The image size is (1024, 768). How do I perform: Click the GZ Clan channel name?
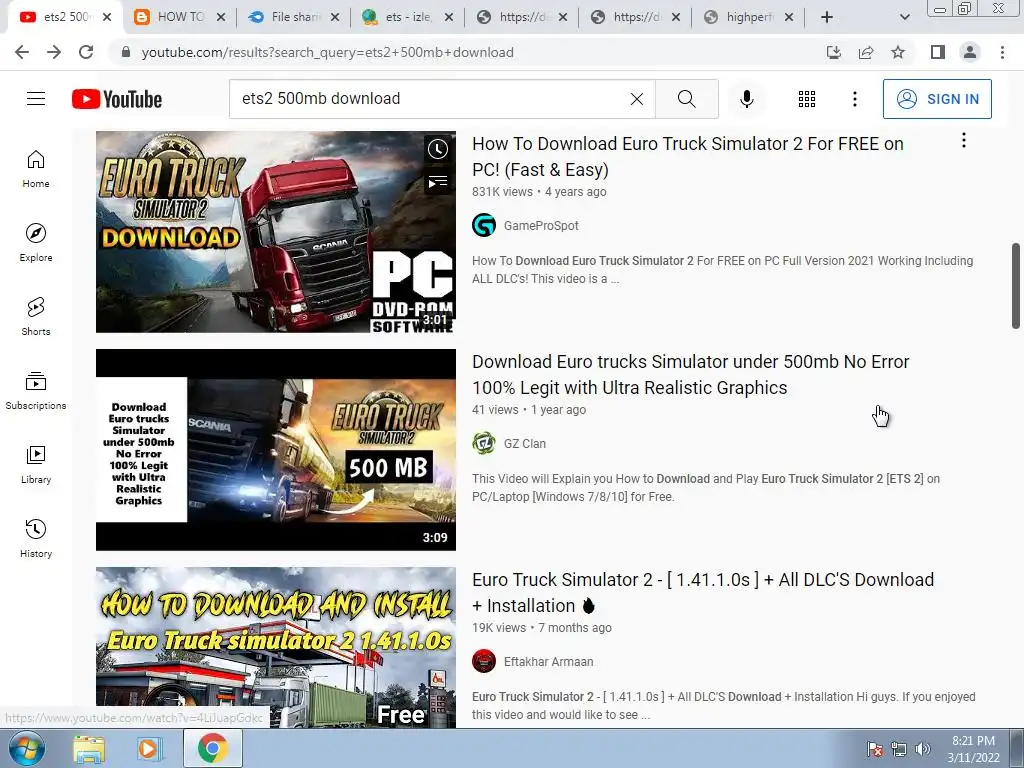coord(524,443)
